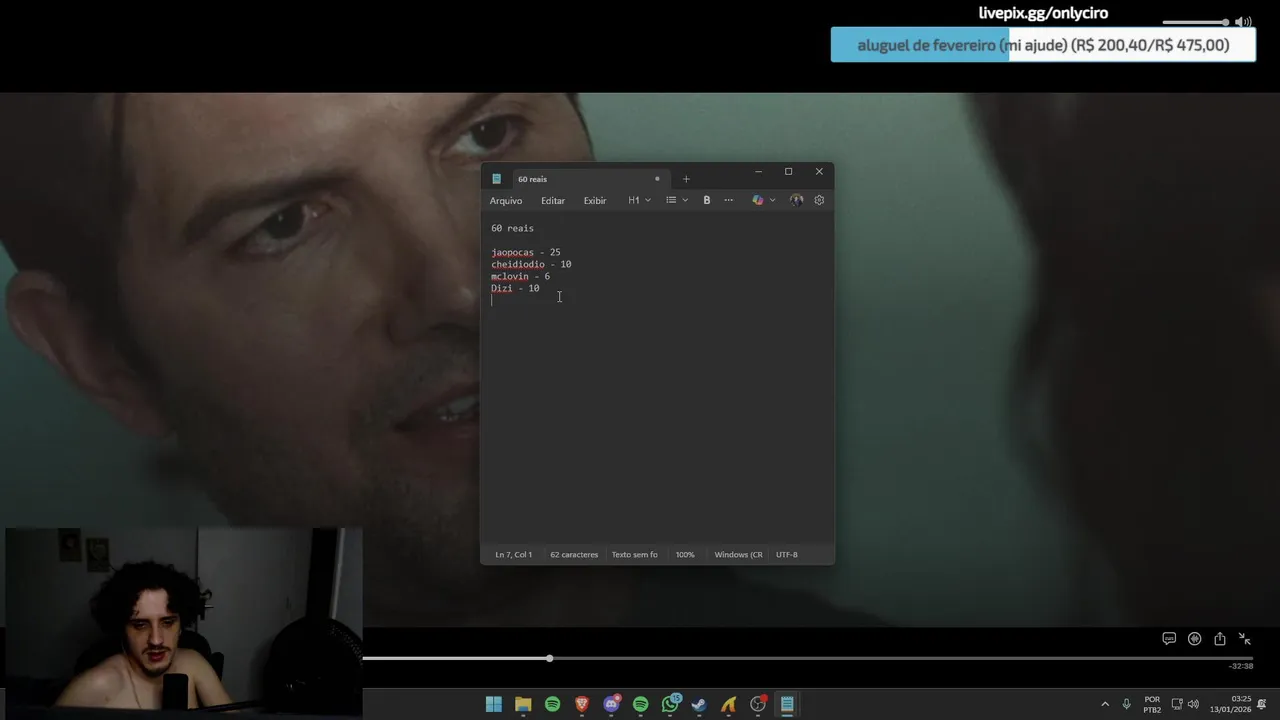The height and width of the screenshot is (720, 1280).
Task: Open OBS Studio from the taskbar
Action: click(758, 704)
